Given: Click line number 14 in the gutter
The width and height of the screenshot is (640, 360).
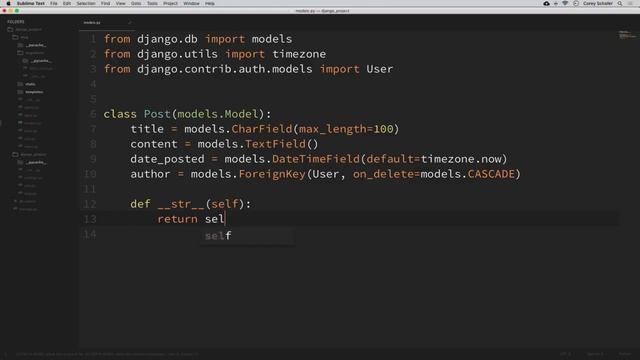Looking at the screenshot, I should pyautogui.click(x=90, y=234).
